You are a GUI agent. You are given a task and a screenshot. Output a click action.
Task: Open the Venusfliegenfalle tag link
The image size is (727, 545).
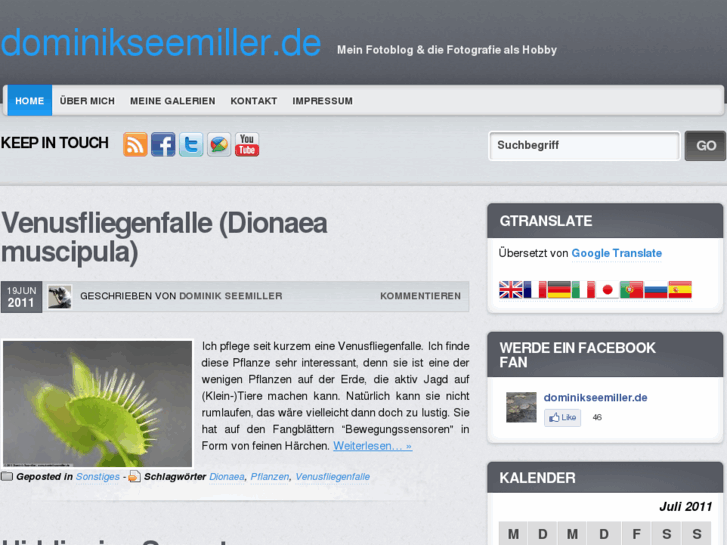tap(332, 476)
